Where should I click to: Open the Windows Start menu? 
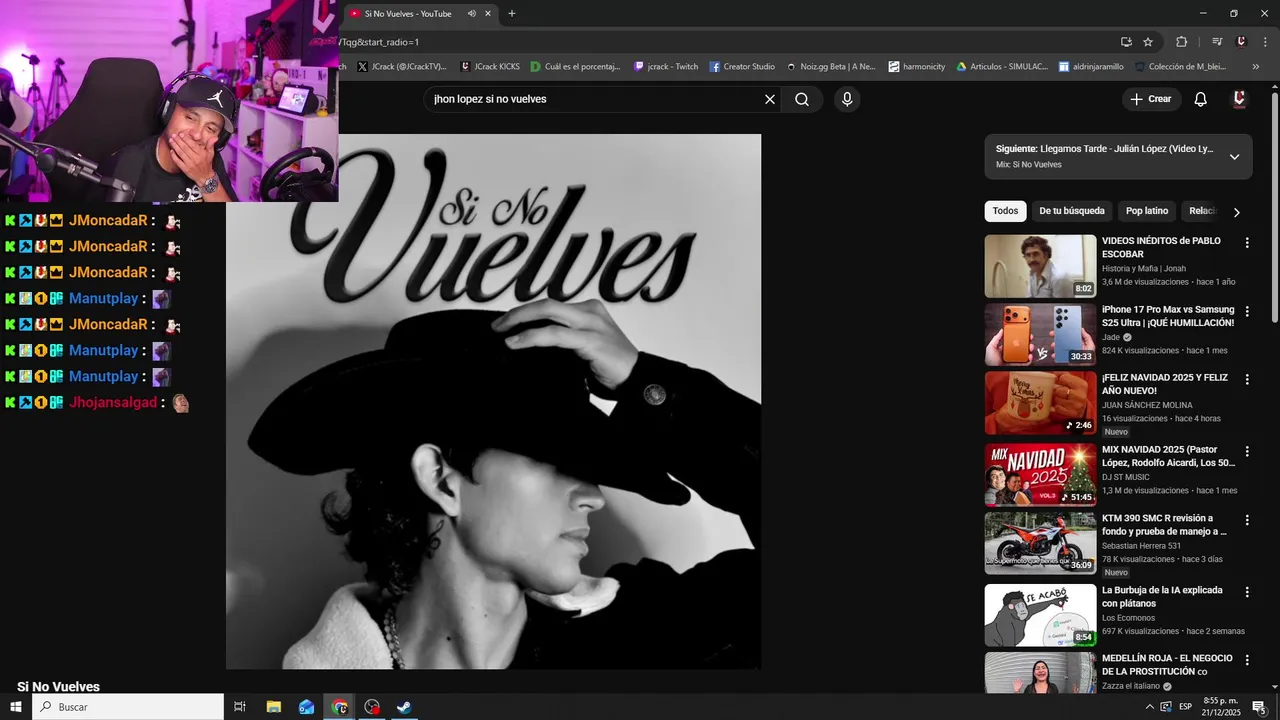pyautogui.click(x=16, y=707)
